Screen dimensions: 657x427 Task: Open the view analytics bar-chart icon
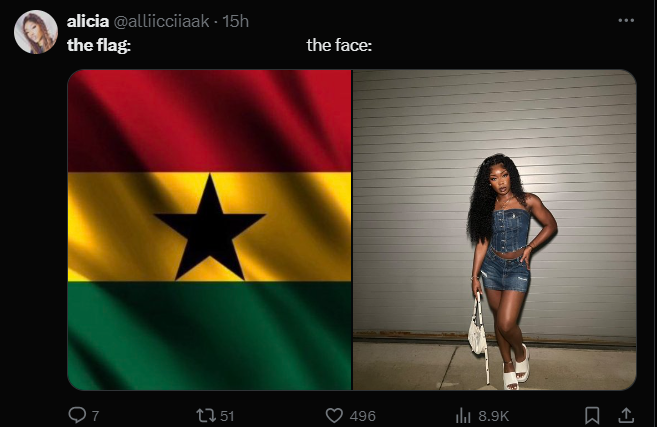point(463,415)
